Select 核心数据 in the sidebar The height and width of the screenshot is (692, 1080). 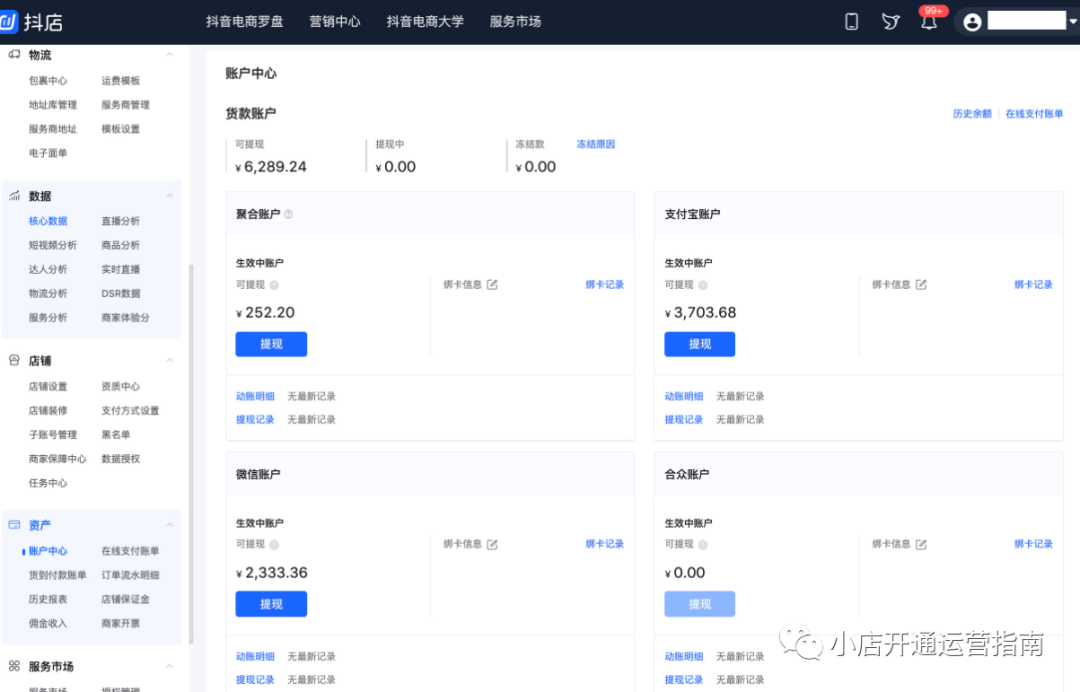(x=48, y=221)
